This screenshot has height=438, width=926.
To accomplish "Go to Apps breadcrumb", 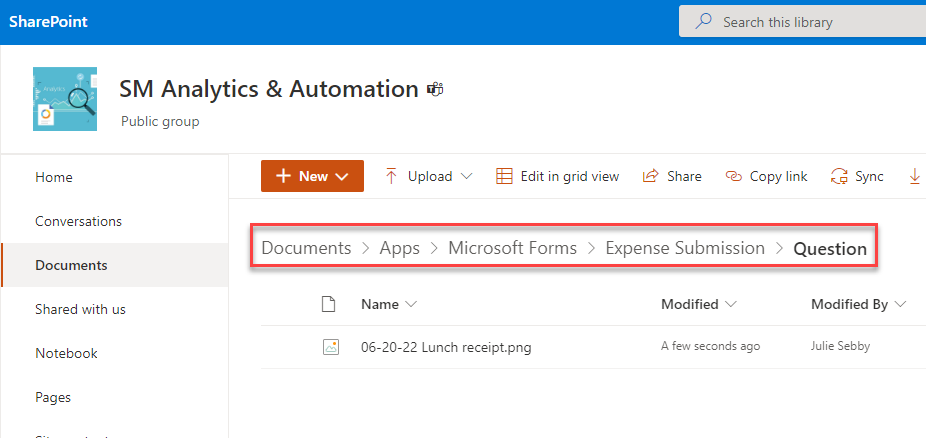I will [x=400, y=248].
